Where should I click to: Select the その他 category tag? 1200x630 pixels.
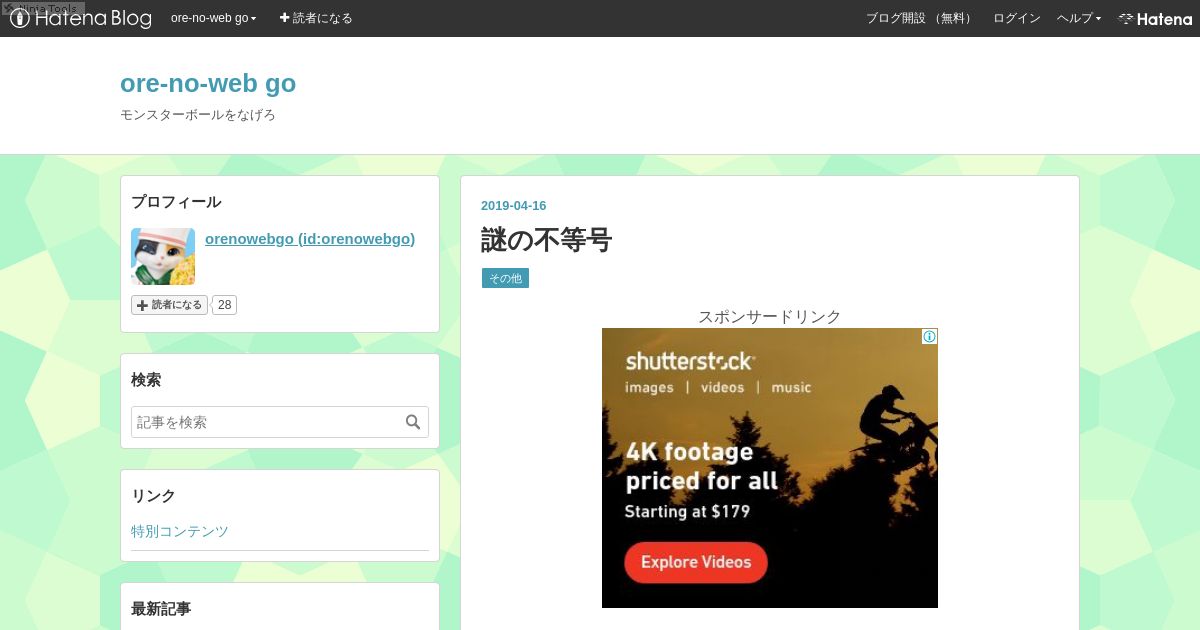click(505, 278)
